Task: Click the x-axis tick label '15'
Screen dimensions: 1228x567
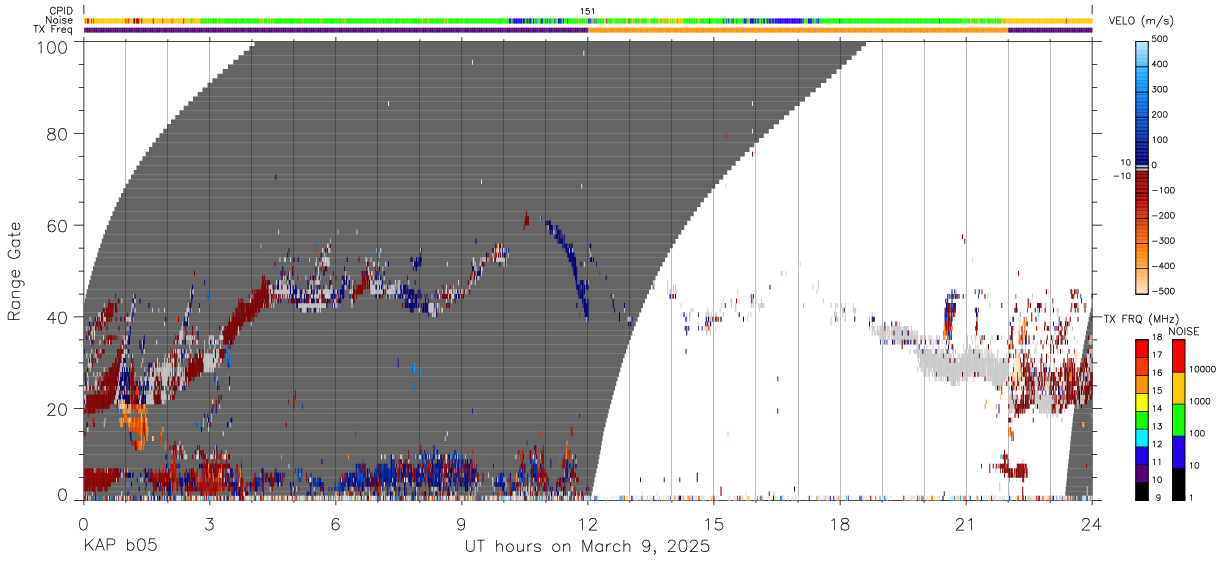Action: pos(714,523)
